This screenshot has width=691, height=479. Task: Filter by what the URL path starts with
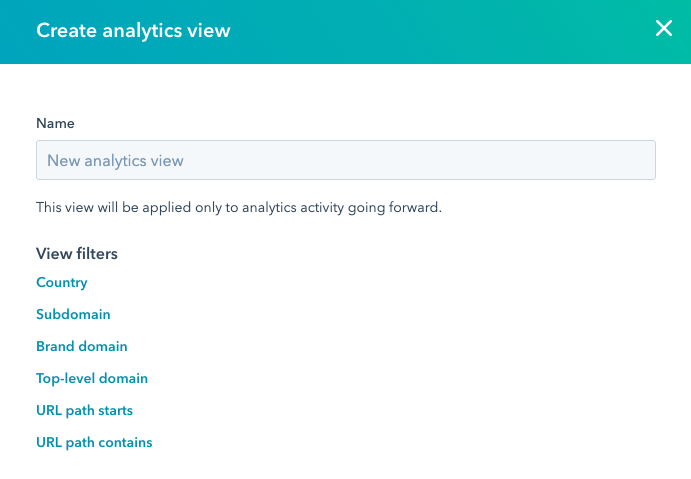coord(84,411)
